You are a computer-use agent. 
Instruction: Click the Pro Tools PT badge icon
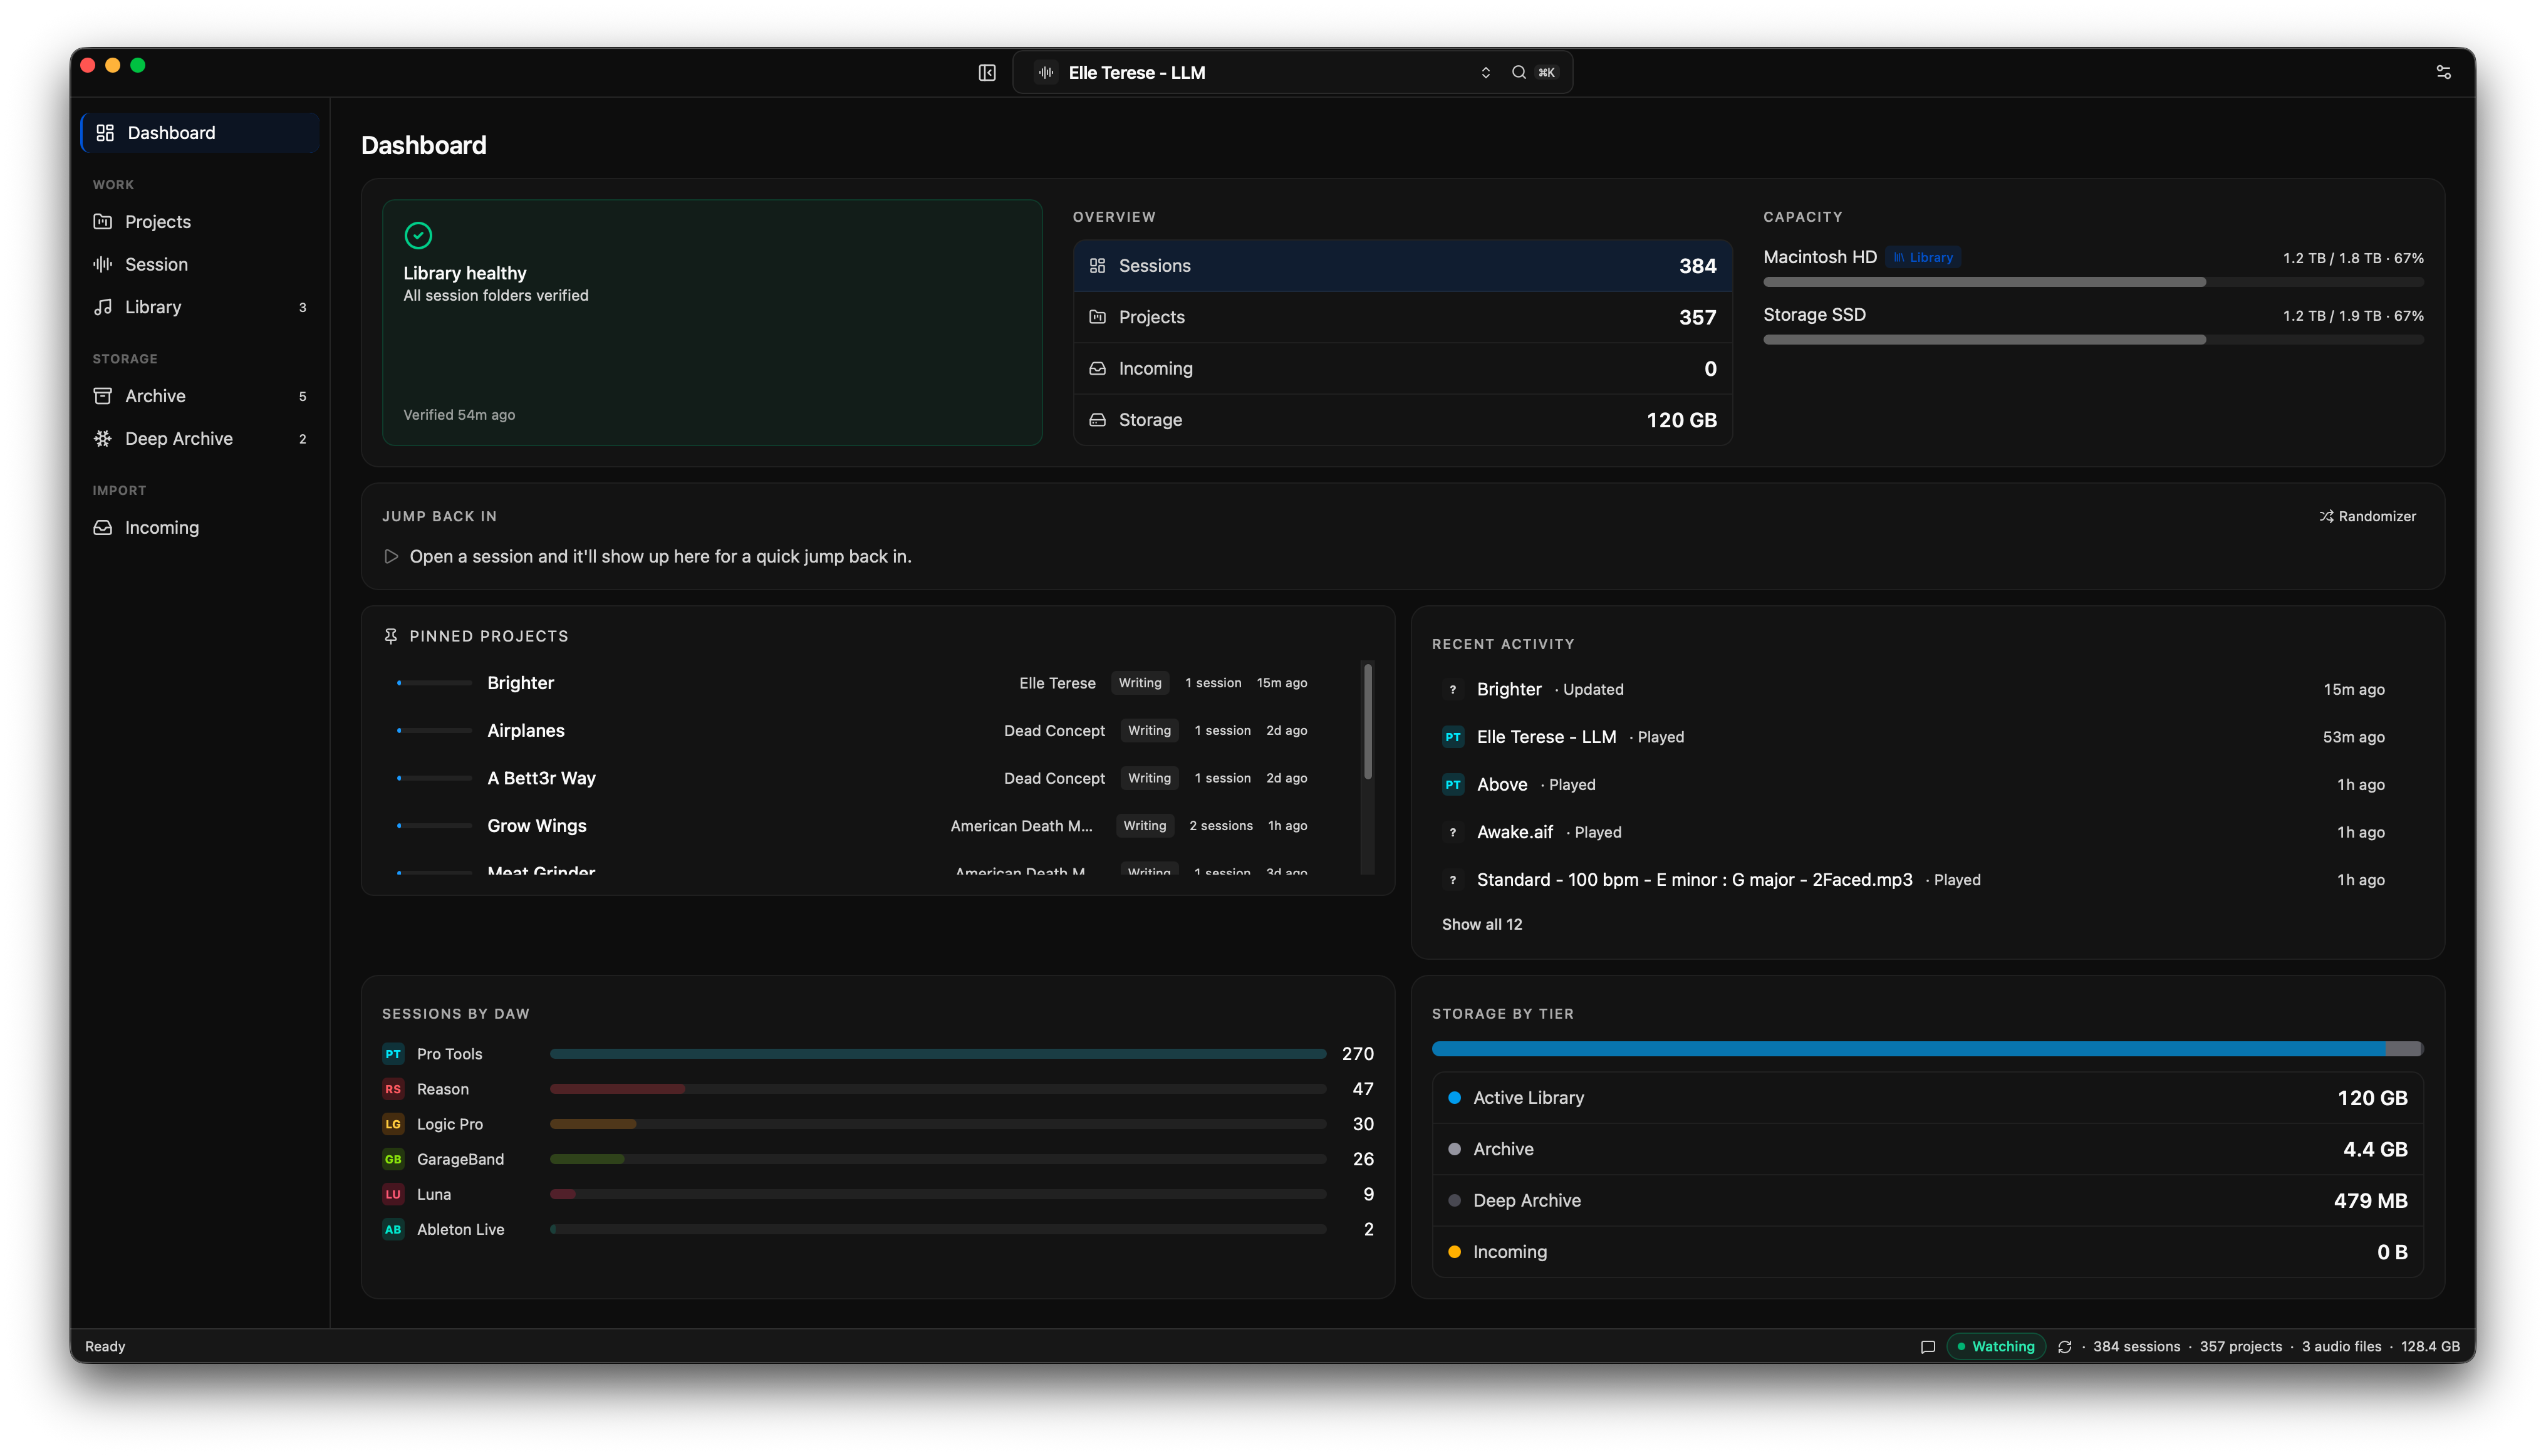click(393, 1054)
